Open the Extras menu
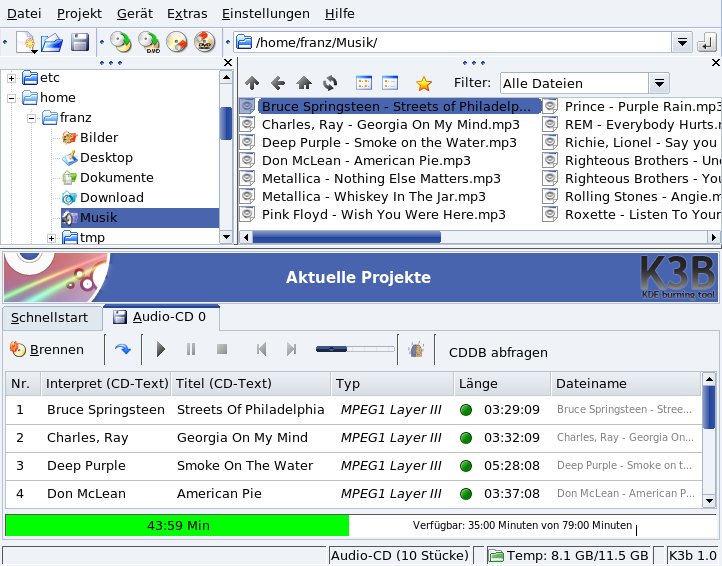The width and height of the screenshot is (722, 566). (x=187, y=14)
